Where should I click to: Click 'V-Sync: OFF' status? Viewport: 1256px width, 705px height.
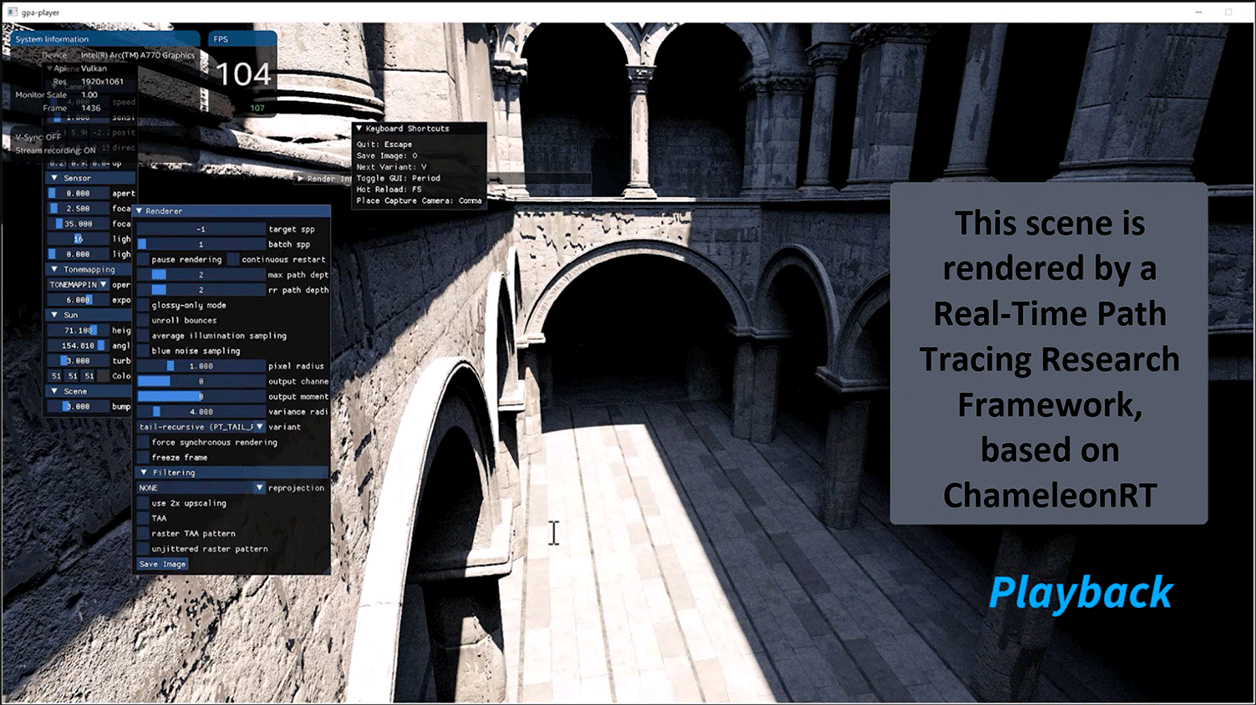[x=39, y=137]
